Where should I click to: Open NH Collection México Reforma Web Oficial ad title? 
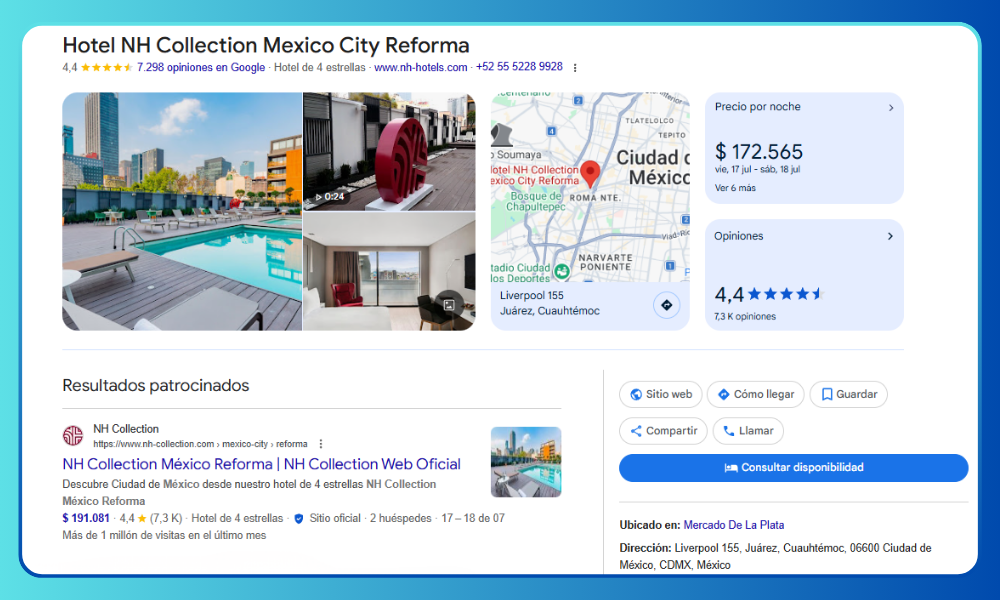pyautogui.click(x=261, y=464)
